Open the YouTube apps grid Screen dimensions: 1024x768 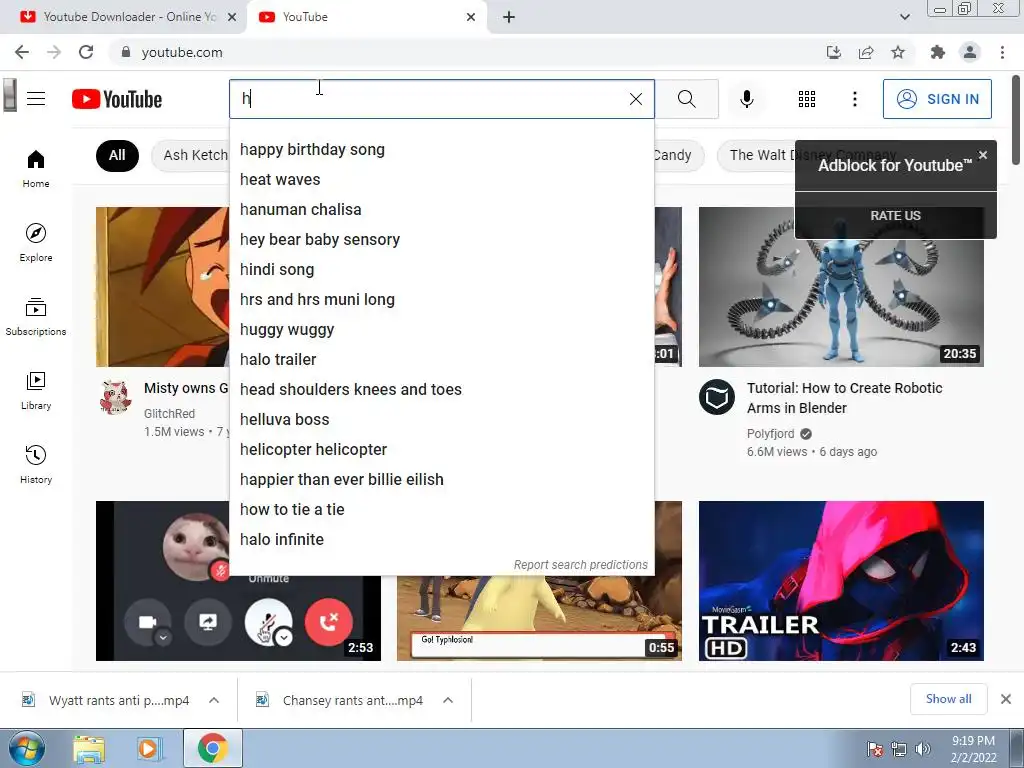(807, 99)
